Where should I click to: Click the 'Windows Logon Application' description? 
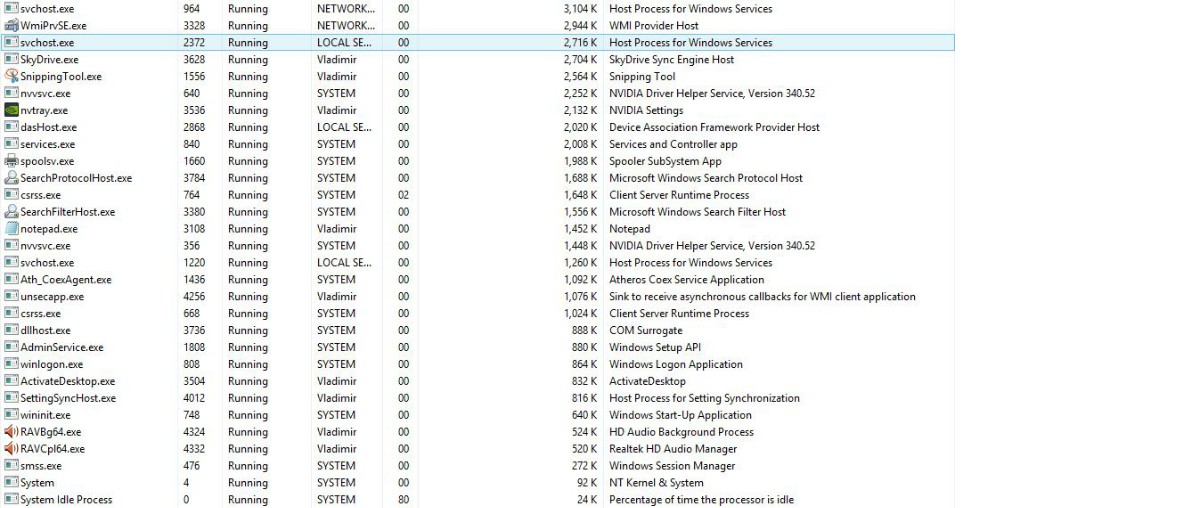[x=676, y=365]
